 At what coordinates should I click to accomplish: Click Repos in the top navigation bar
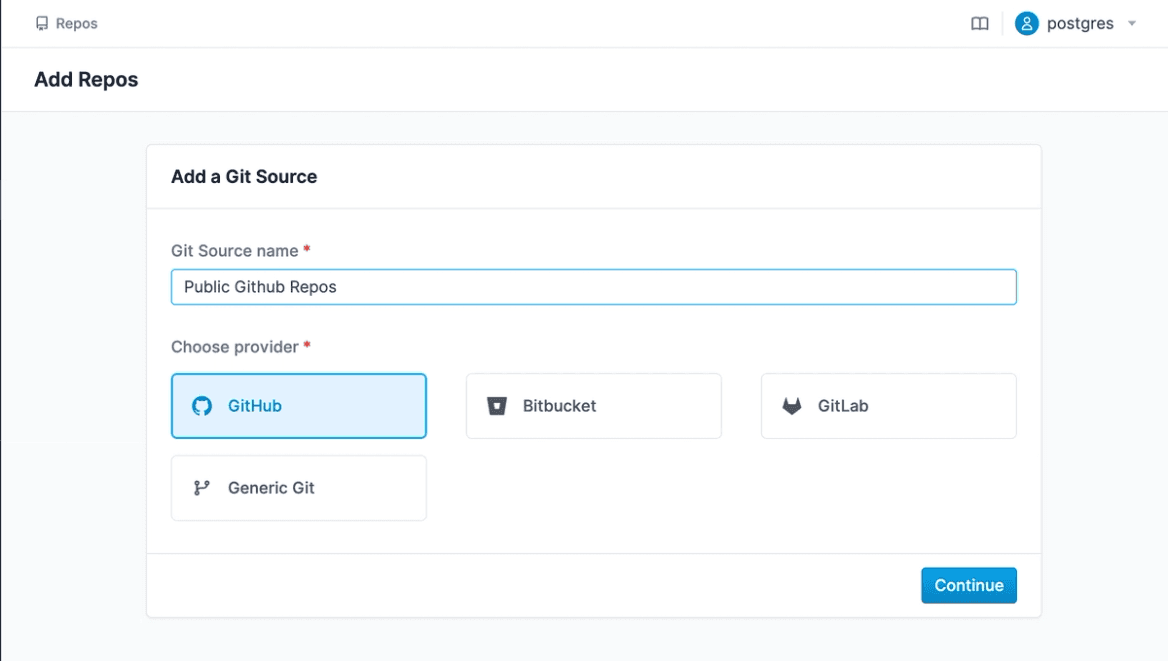point(67,22)
